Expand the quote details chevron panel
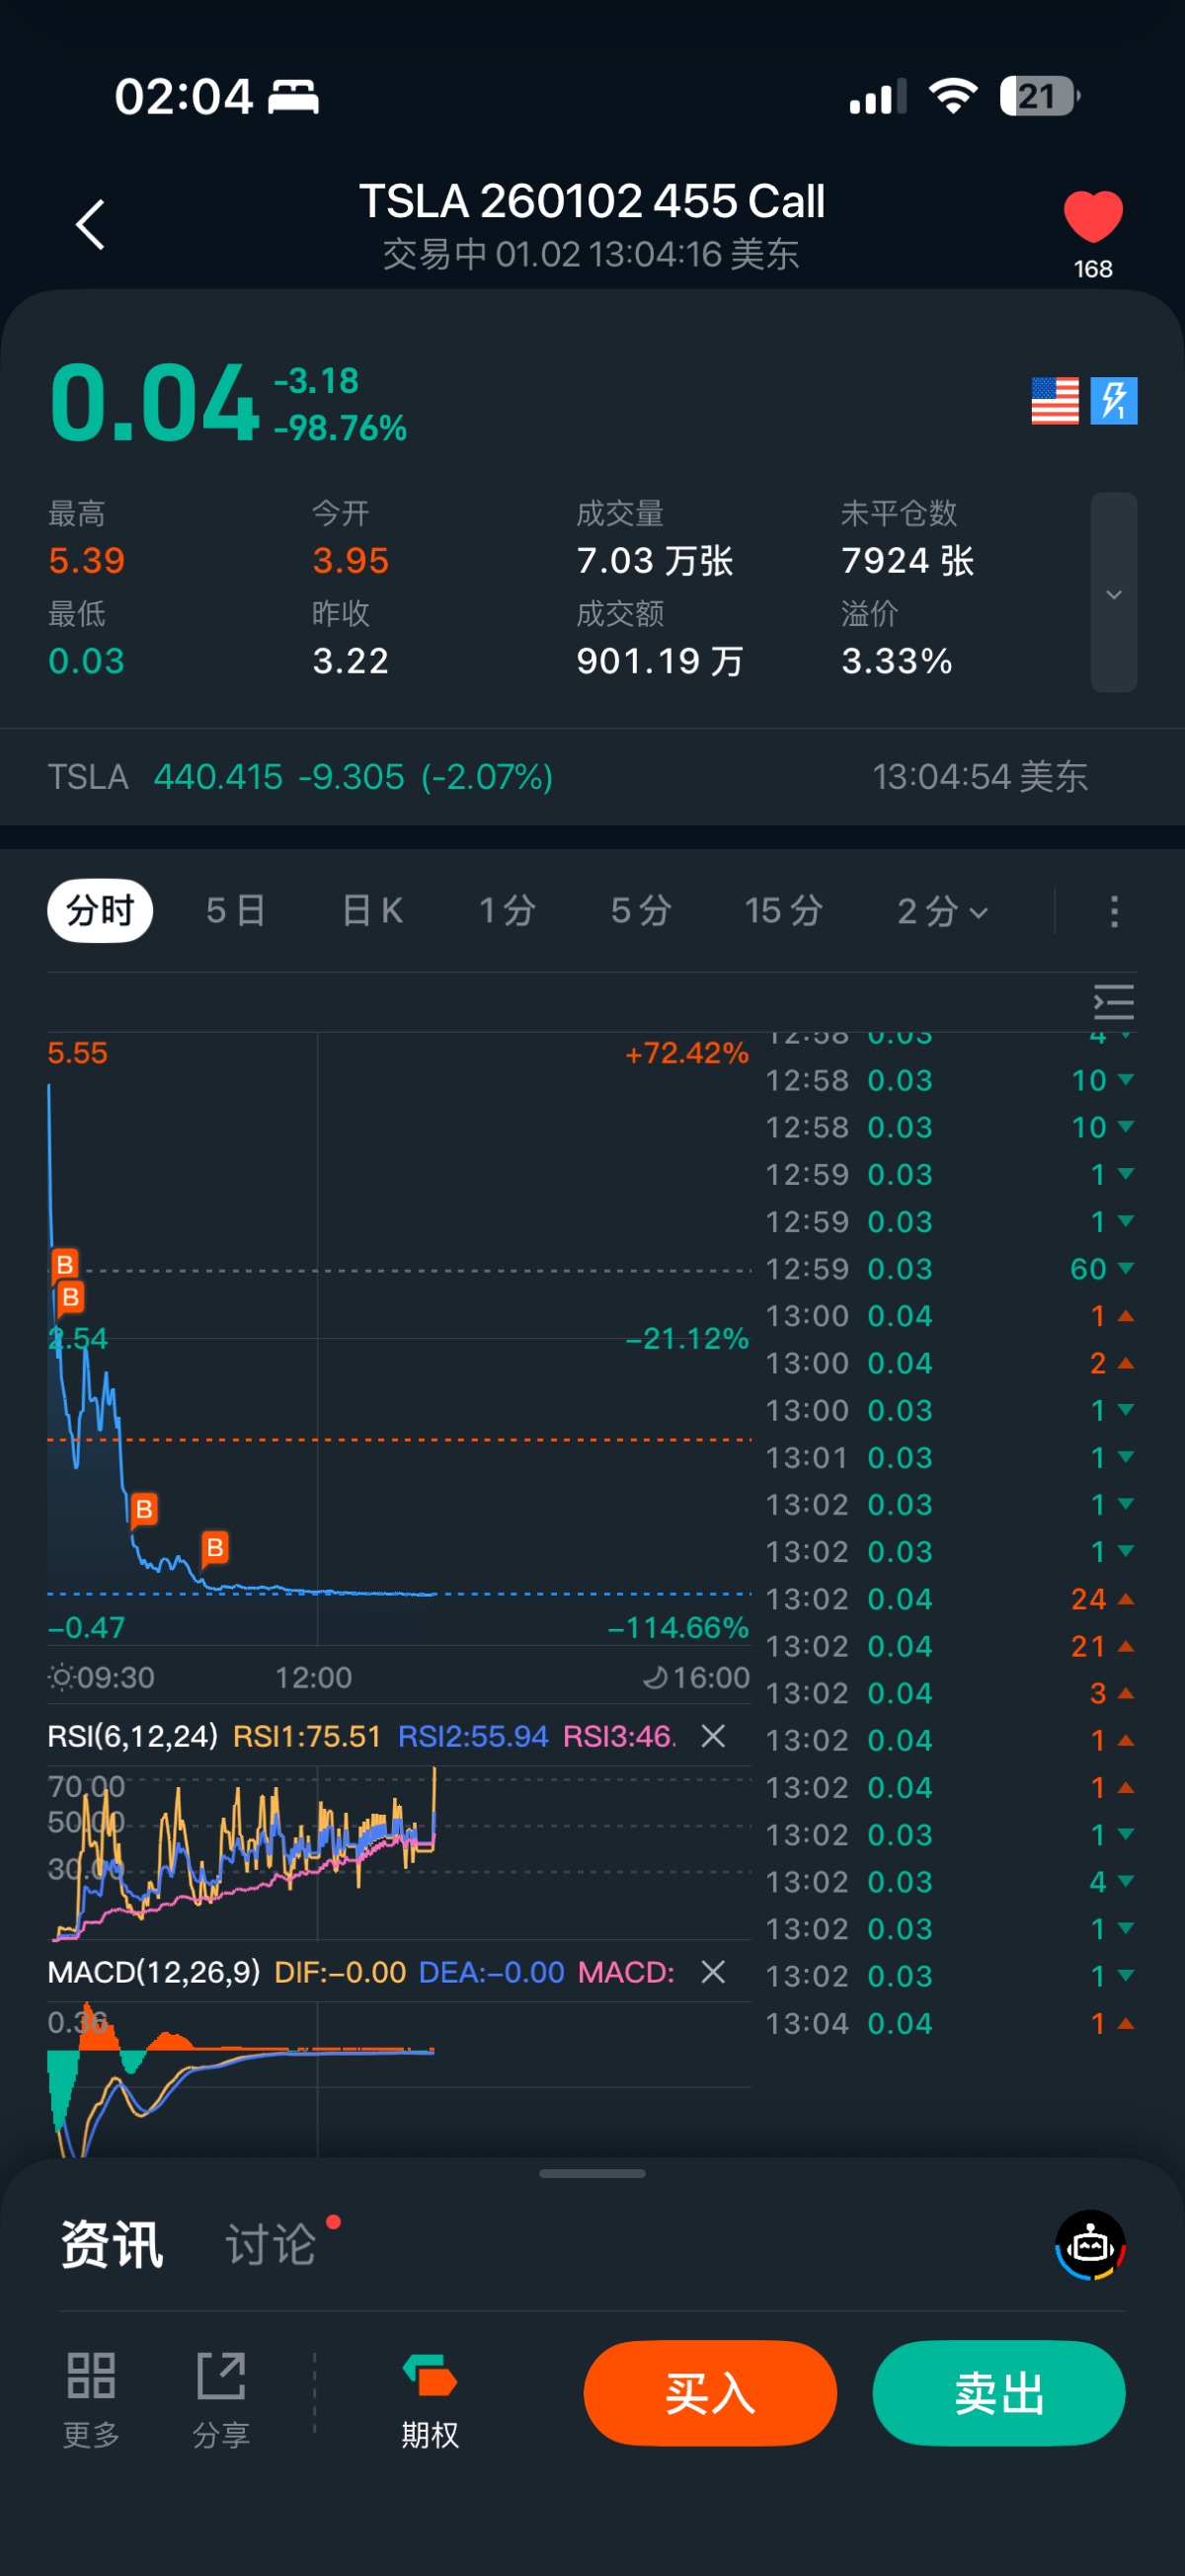 click(1113, 592)
